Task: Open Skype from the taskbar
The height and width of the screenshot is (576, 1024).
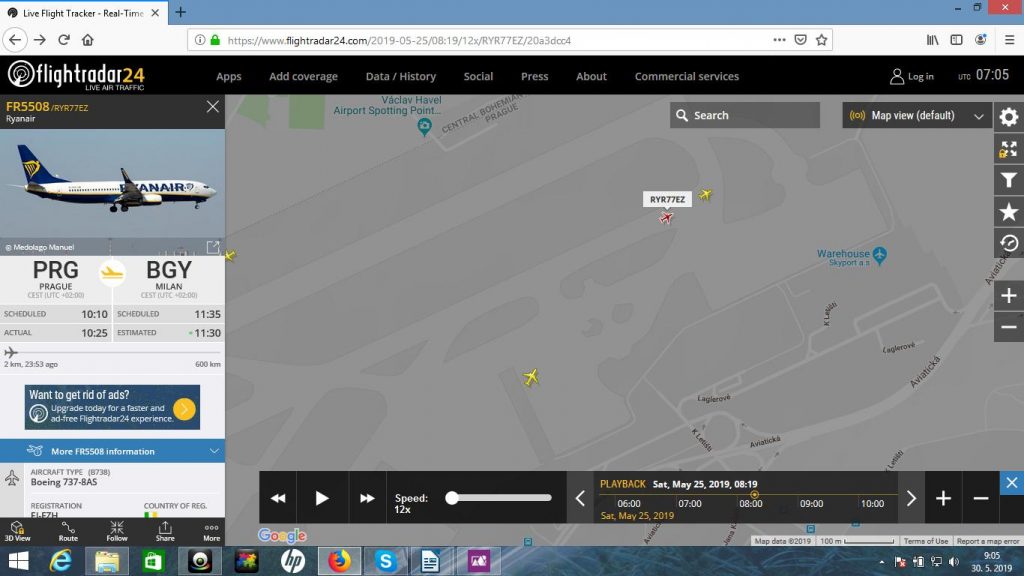Action: [386, 561]
